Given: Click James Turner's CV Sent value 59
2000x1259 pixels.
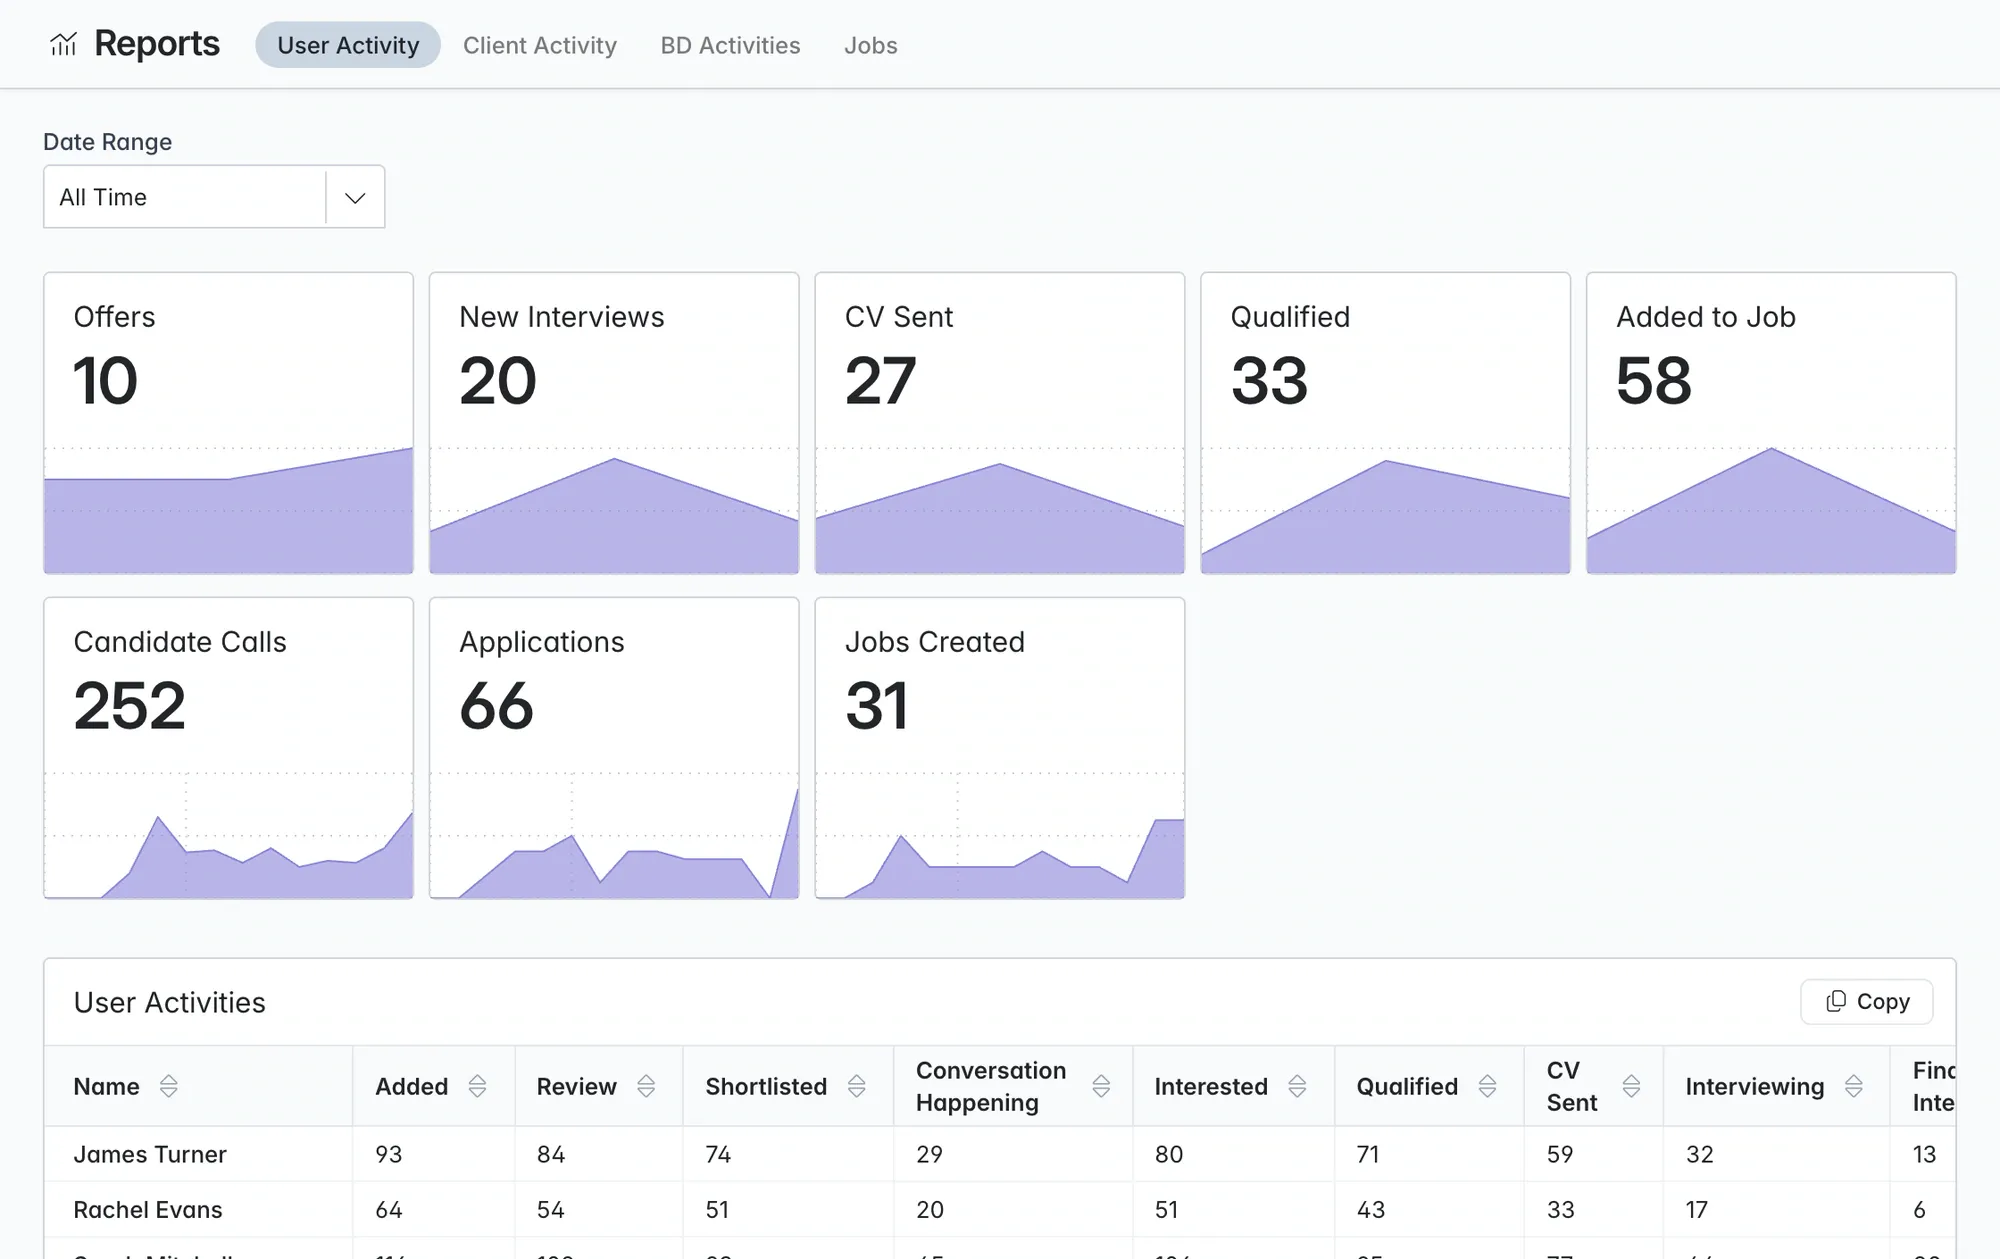Looking at the screenshot, I should 1560,1154.
